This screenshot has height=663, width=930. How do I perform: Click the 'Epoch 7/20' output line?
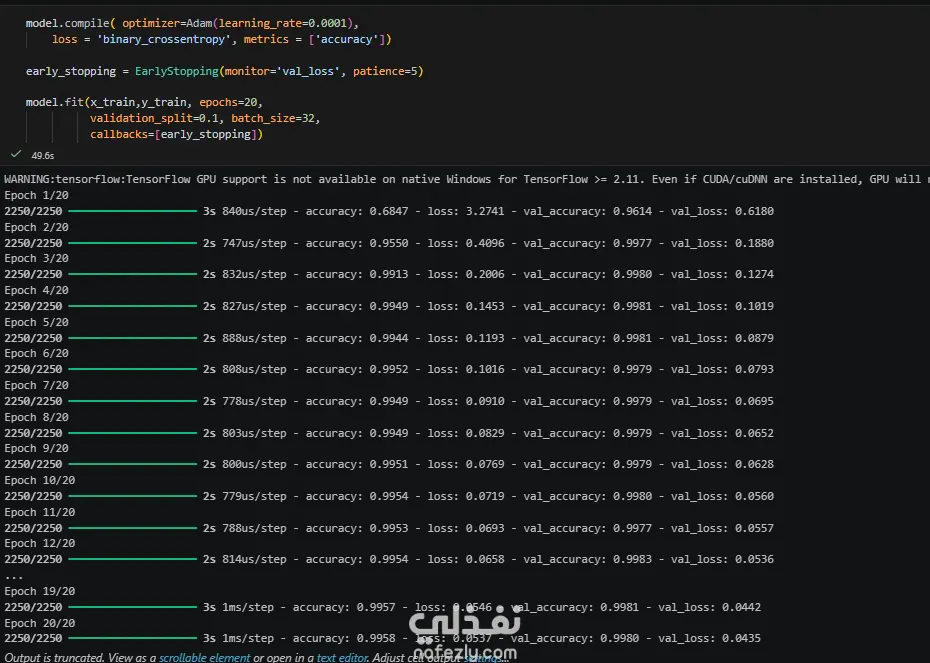pyautogui.click(x=36, y=385)
